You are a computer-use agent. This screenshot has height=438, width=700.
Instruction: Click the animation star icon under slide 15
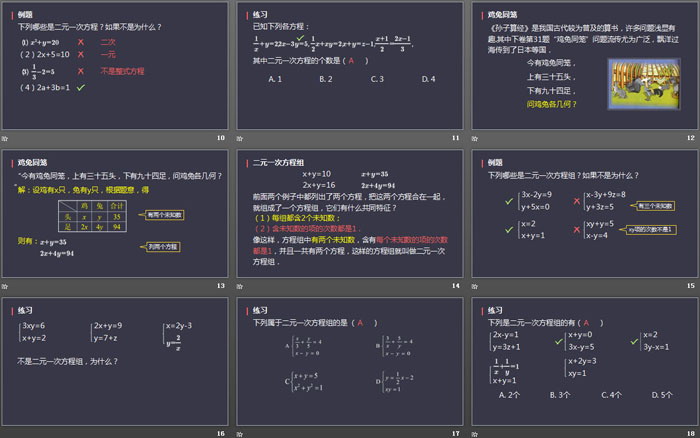point(475,286)
